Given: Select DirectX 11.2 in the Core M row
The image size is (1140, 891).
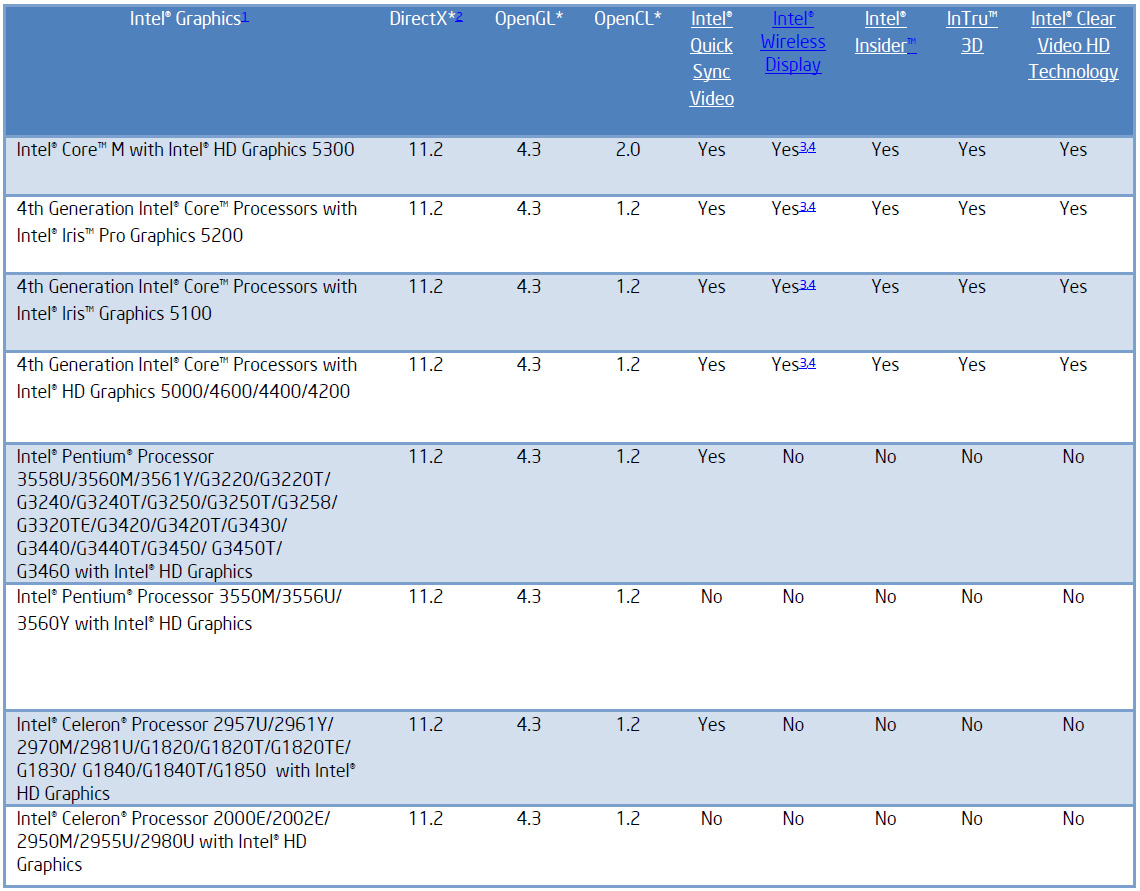Looking at the screenshot, I should point(425,150).
